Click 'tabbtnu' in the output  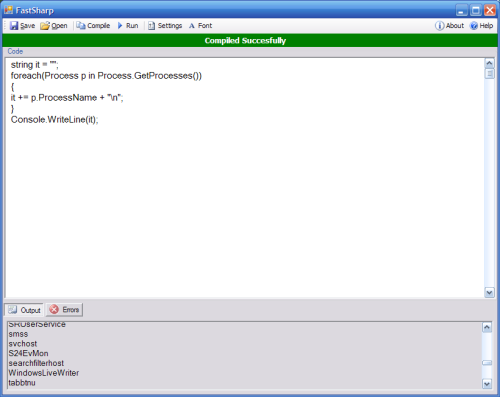22,383
